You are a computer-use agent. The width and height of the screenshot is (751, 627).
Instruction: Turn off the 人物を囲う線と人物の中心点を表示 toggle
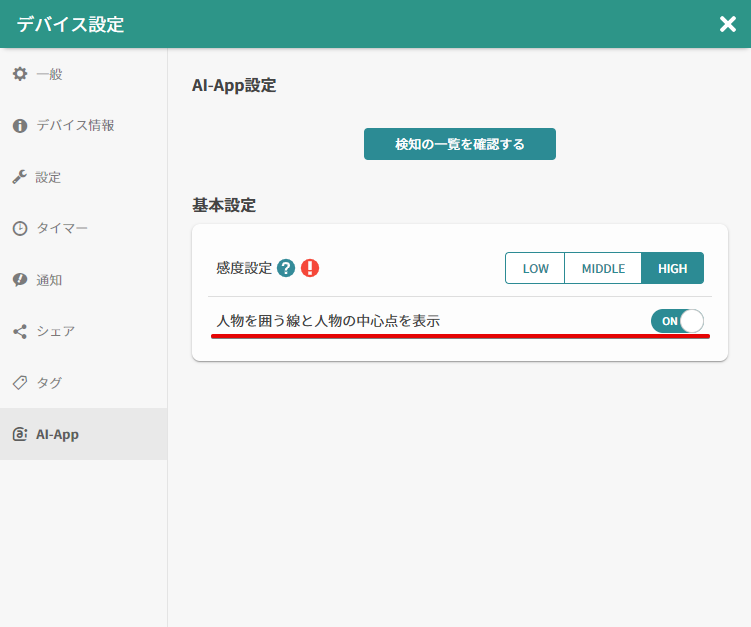[677, 321]
